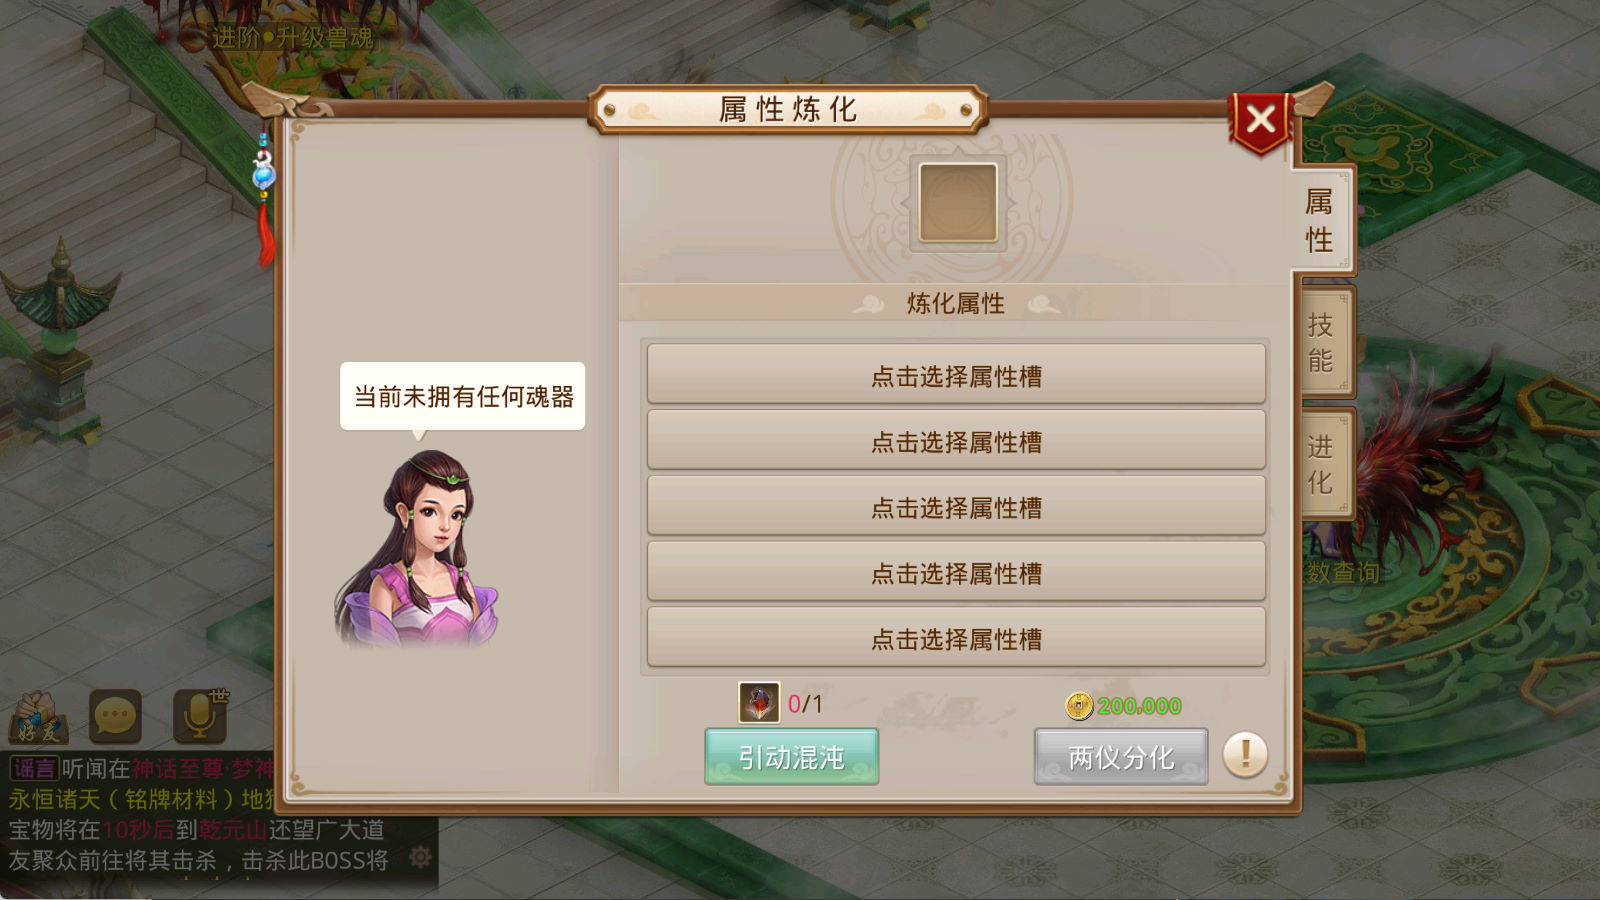Close the 属性炼化 dialog

[x=1261, y=121]
